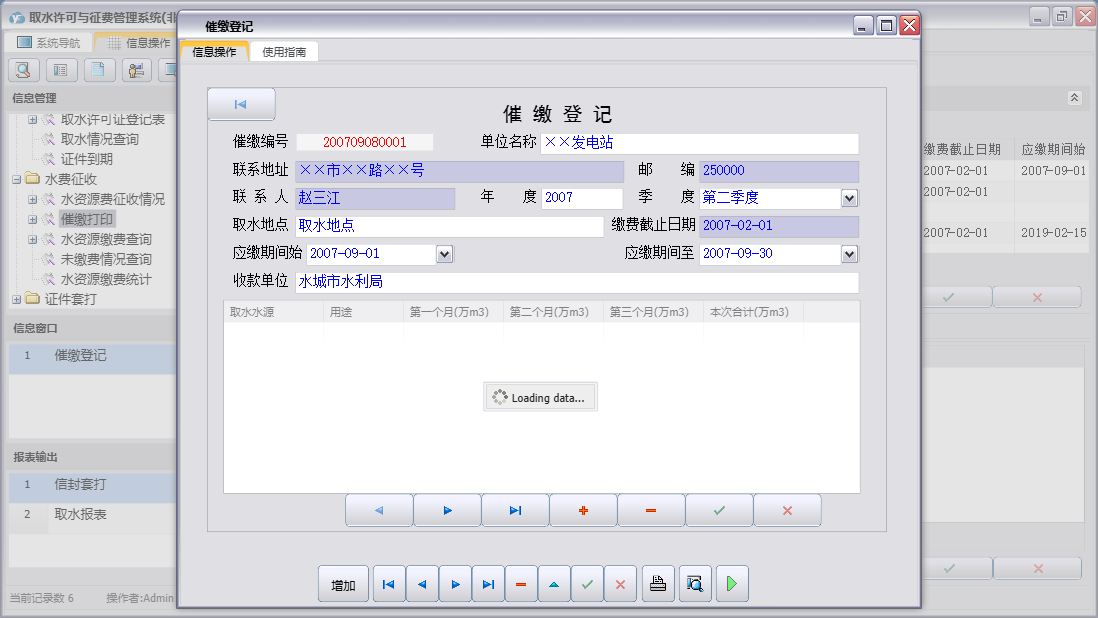
Task: Select 未缴费情况查询 in the tree
Action: (x=106, y=259)
